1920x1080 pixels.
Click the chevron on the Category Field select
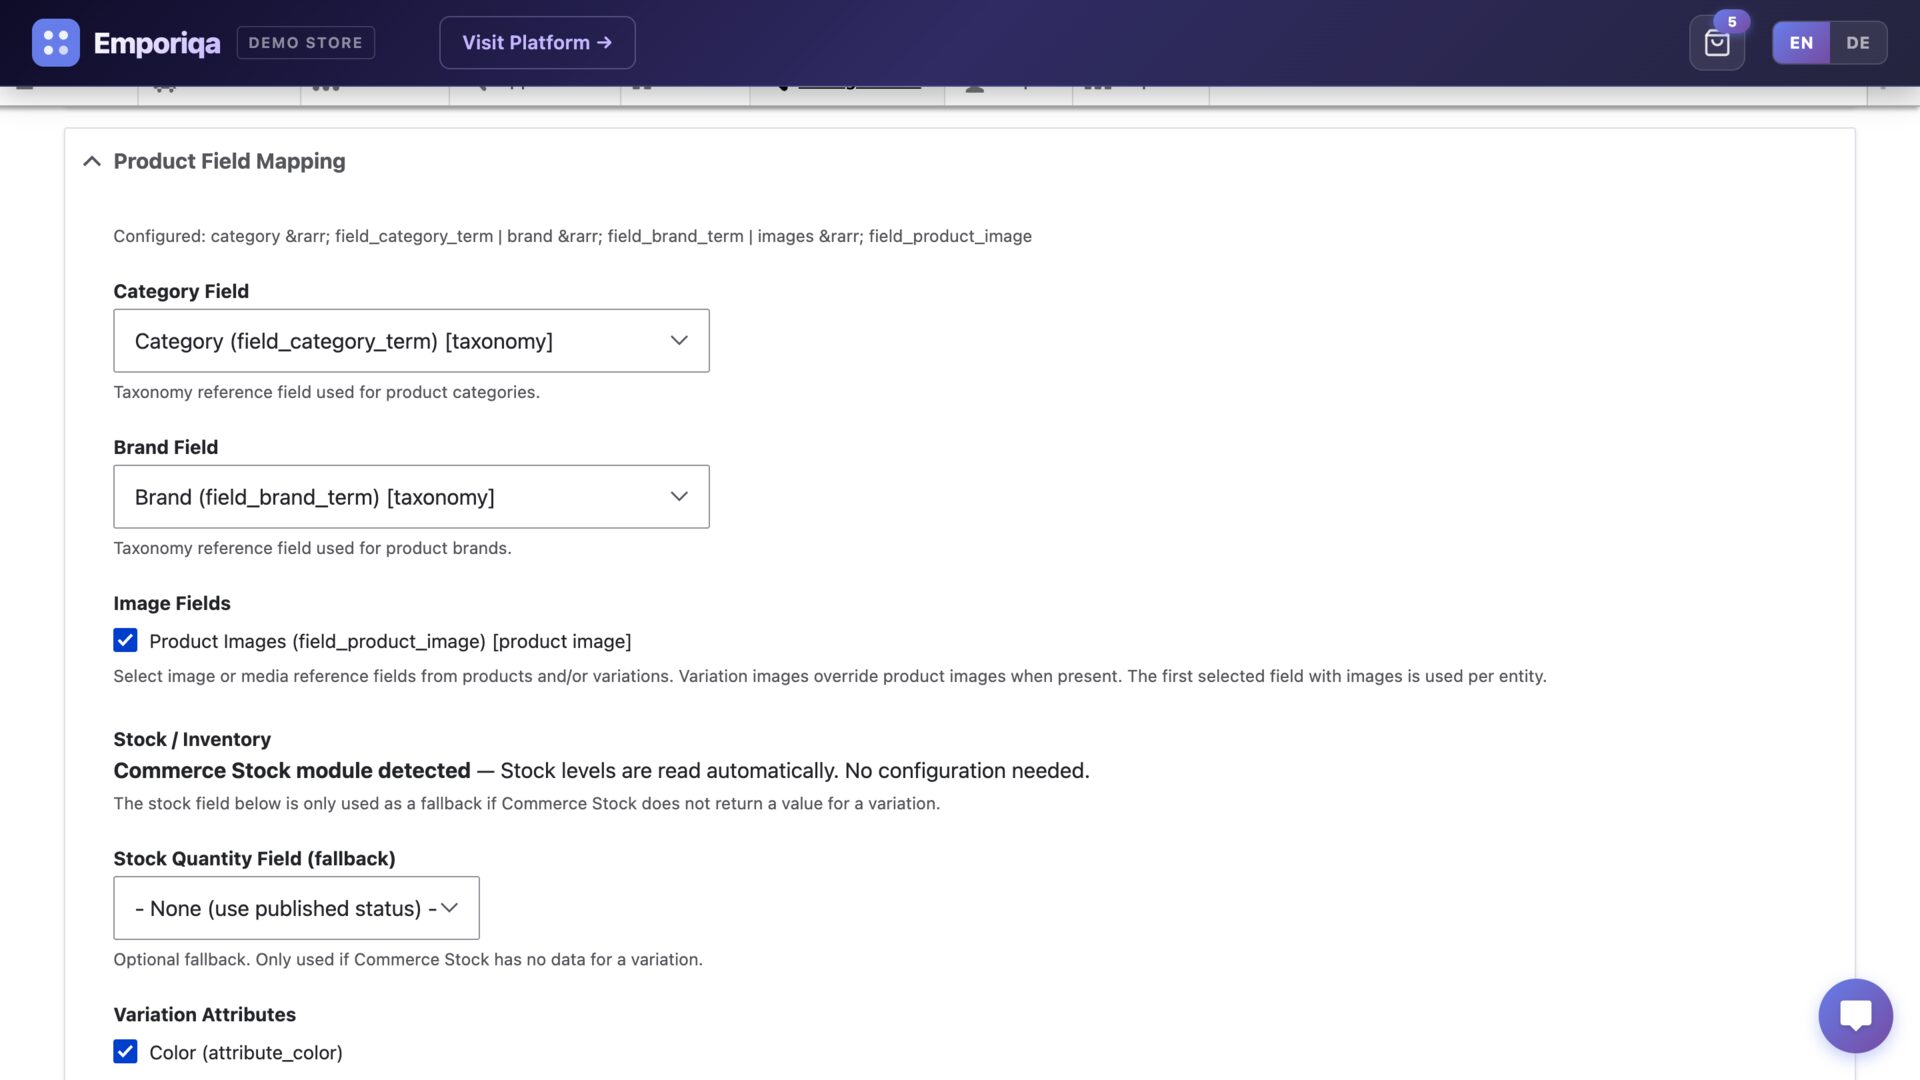tap(679, 340)
